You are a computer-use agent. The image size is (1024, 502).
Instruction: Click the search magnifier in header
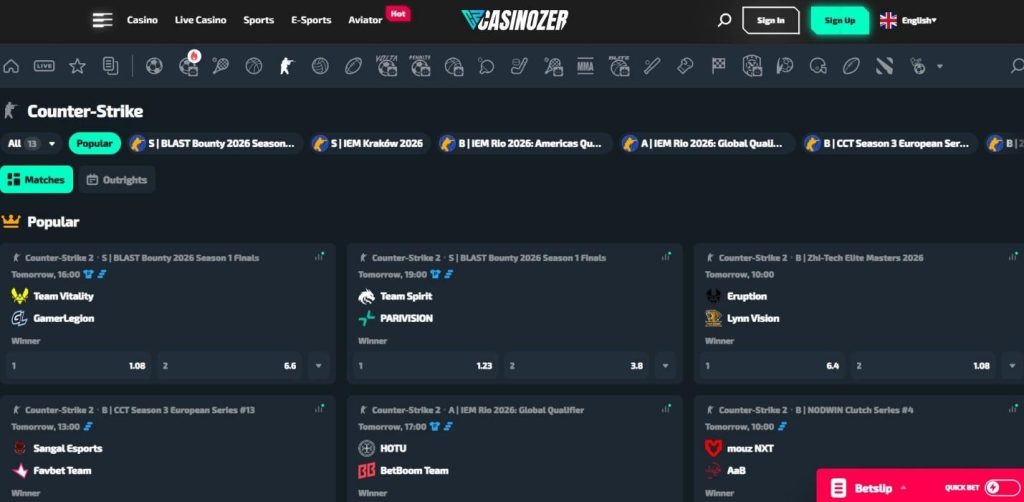(725, 20)
